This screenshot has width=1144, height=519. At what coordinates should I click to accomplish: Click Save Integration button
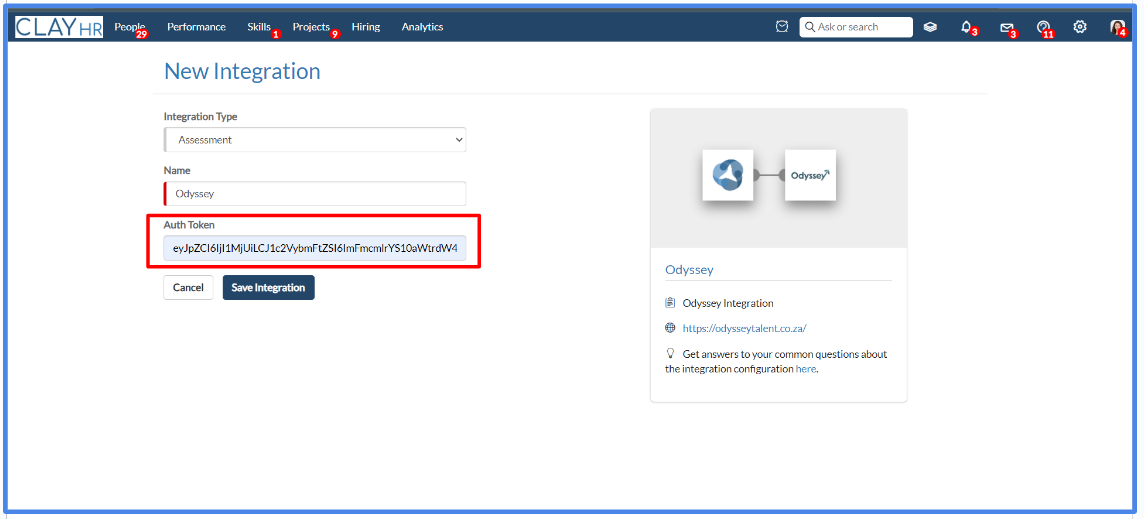point(268,288)
